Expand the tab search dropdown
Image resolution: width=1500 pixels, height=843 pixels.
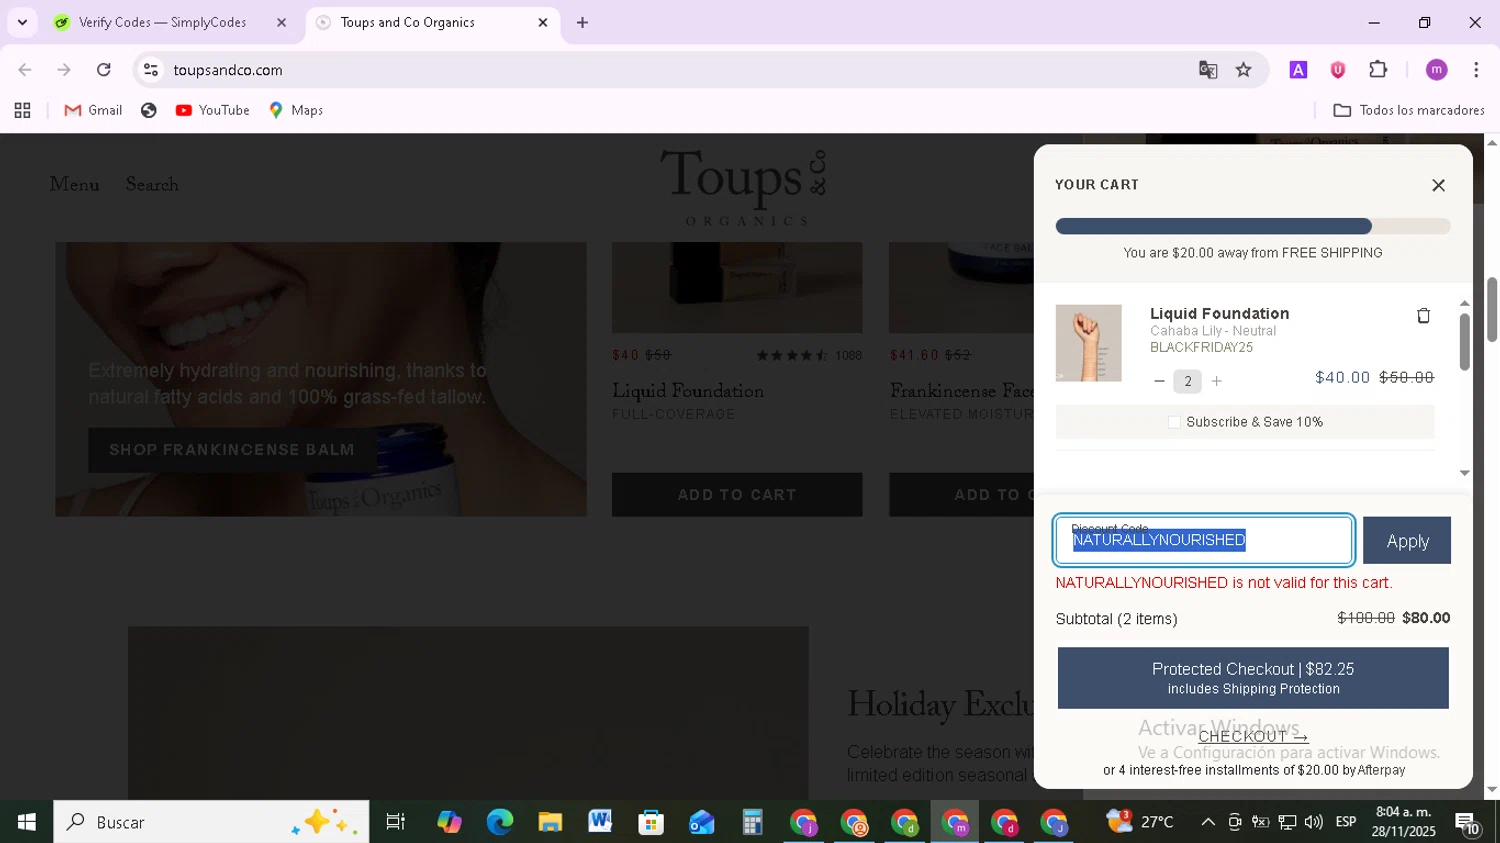coord(22,22)
